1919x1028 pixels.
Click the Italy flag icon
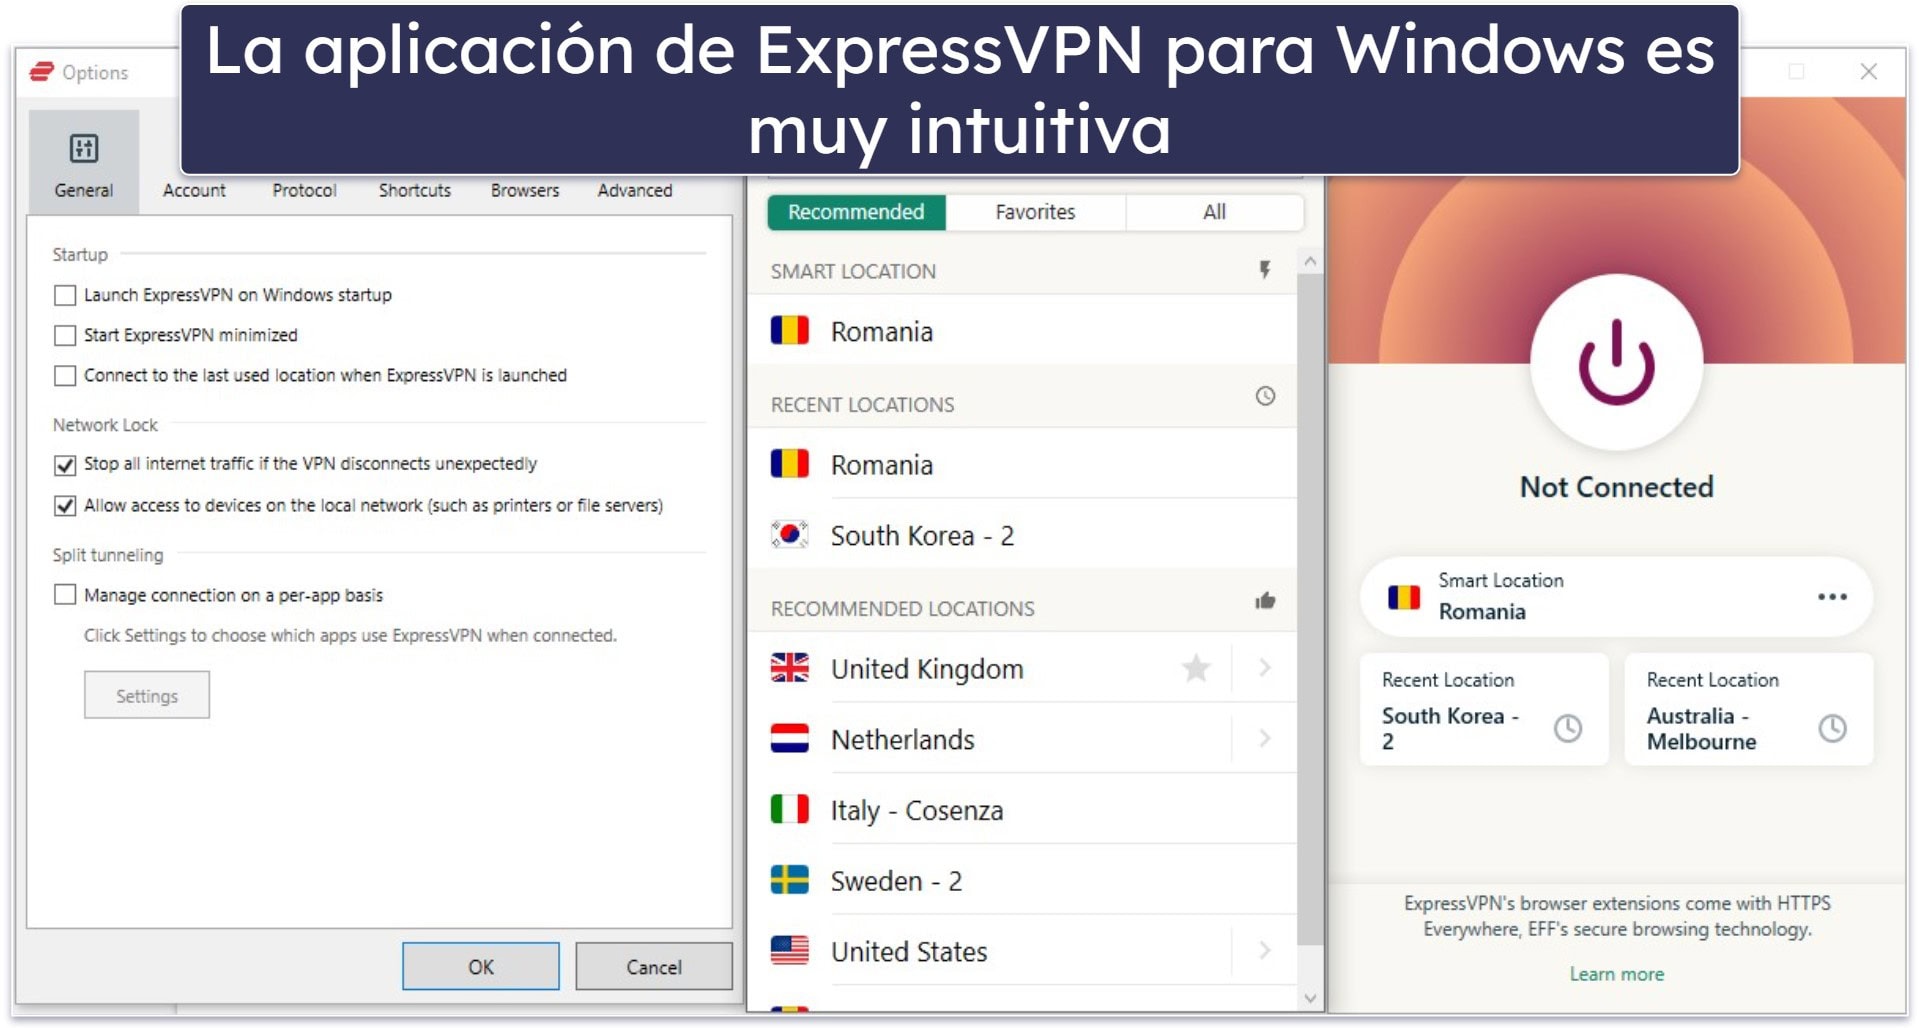coord(790,810)
